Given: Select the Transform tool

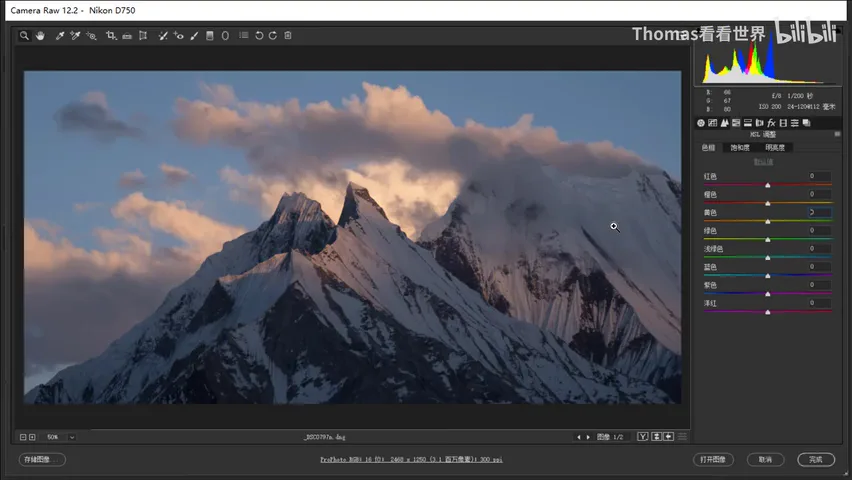Looking at the screenshot, I should point(143,35).
